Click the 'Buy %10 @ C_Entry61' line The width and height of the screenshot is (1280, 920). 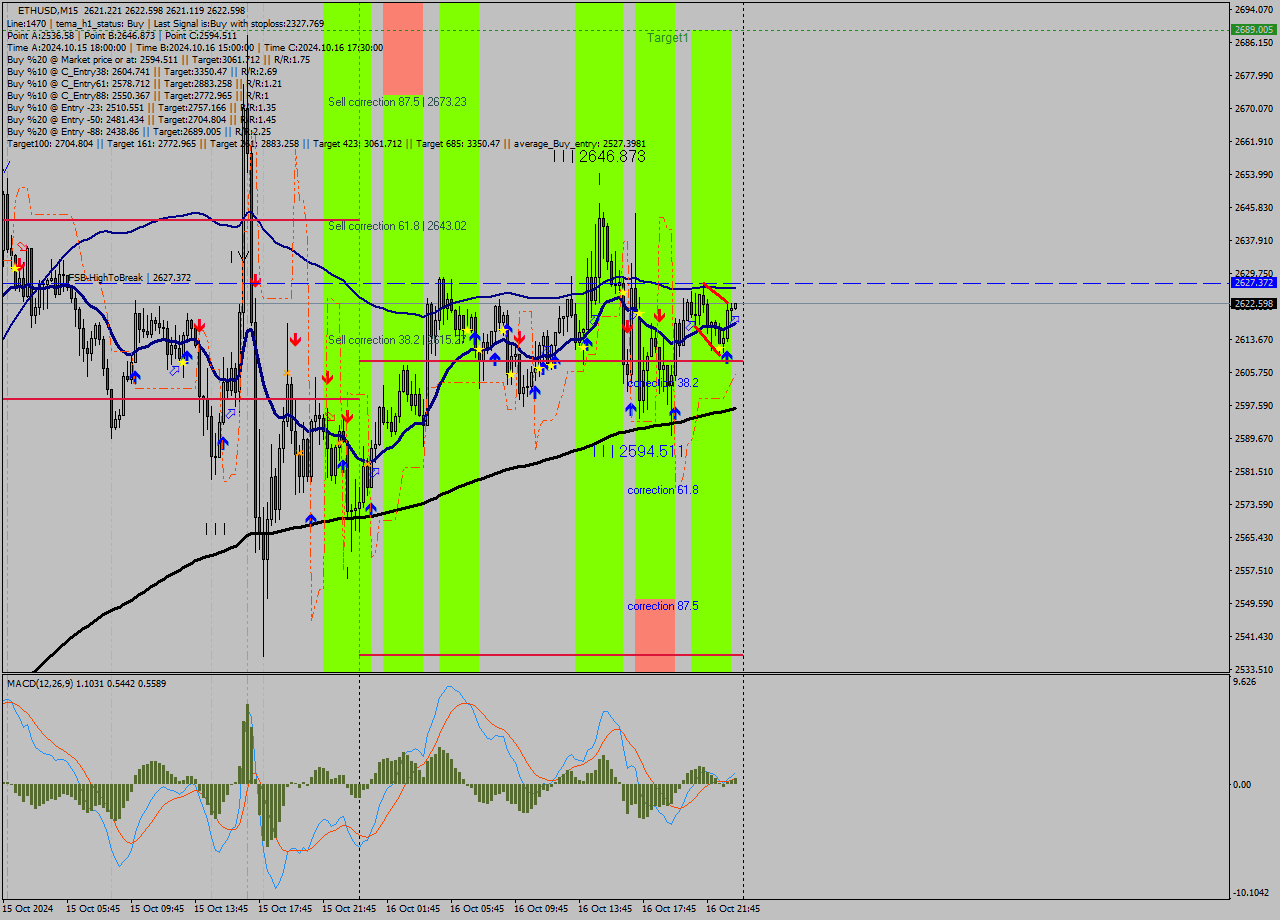click(144, 83)
